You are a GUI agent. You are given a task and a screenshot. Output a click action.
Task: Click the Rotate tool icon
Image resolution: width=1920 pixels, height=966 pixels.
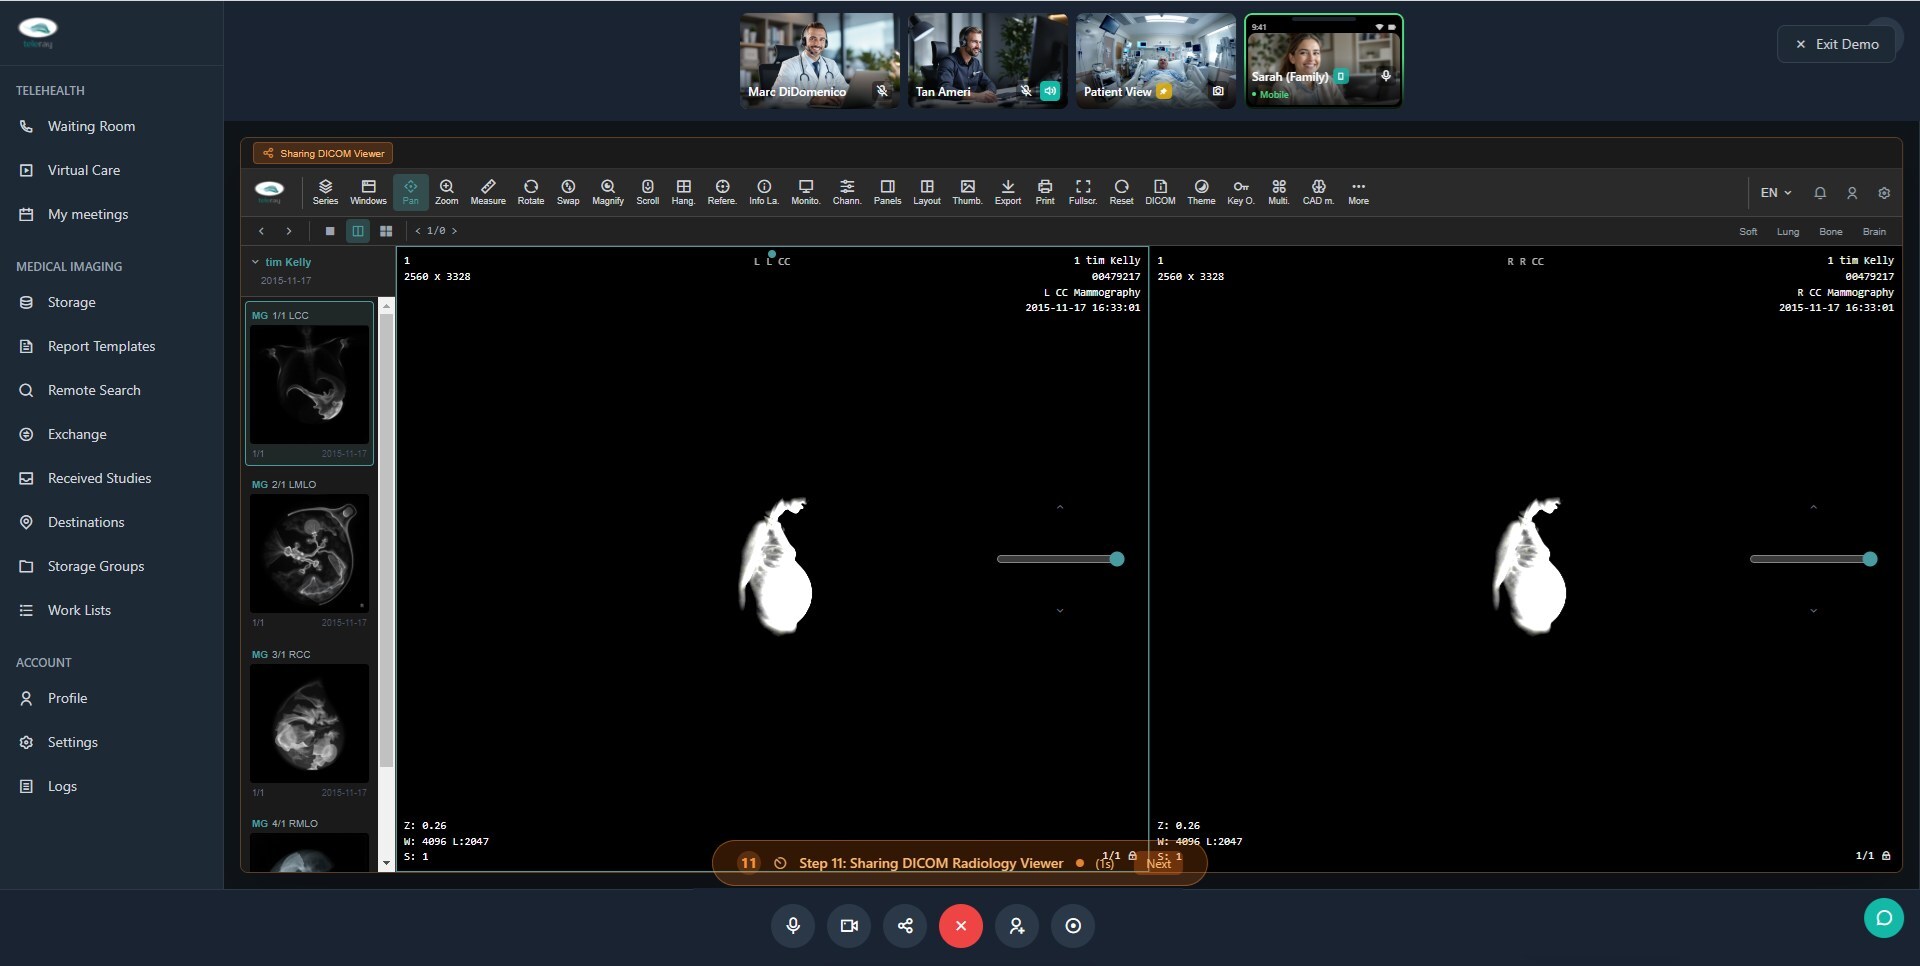[x=530, y=192]
